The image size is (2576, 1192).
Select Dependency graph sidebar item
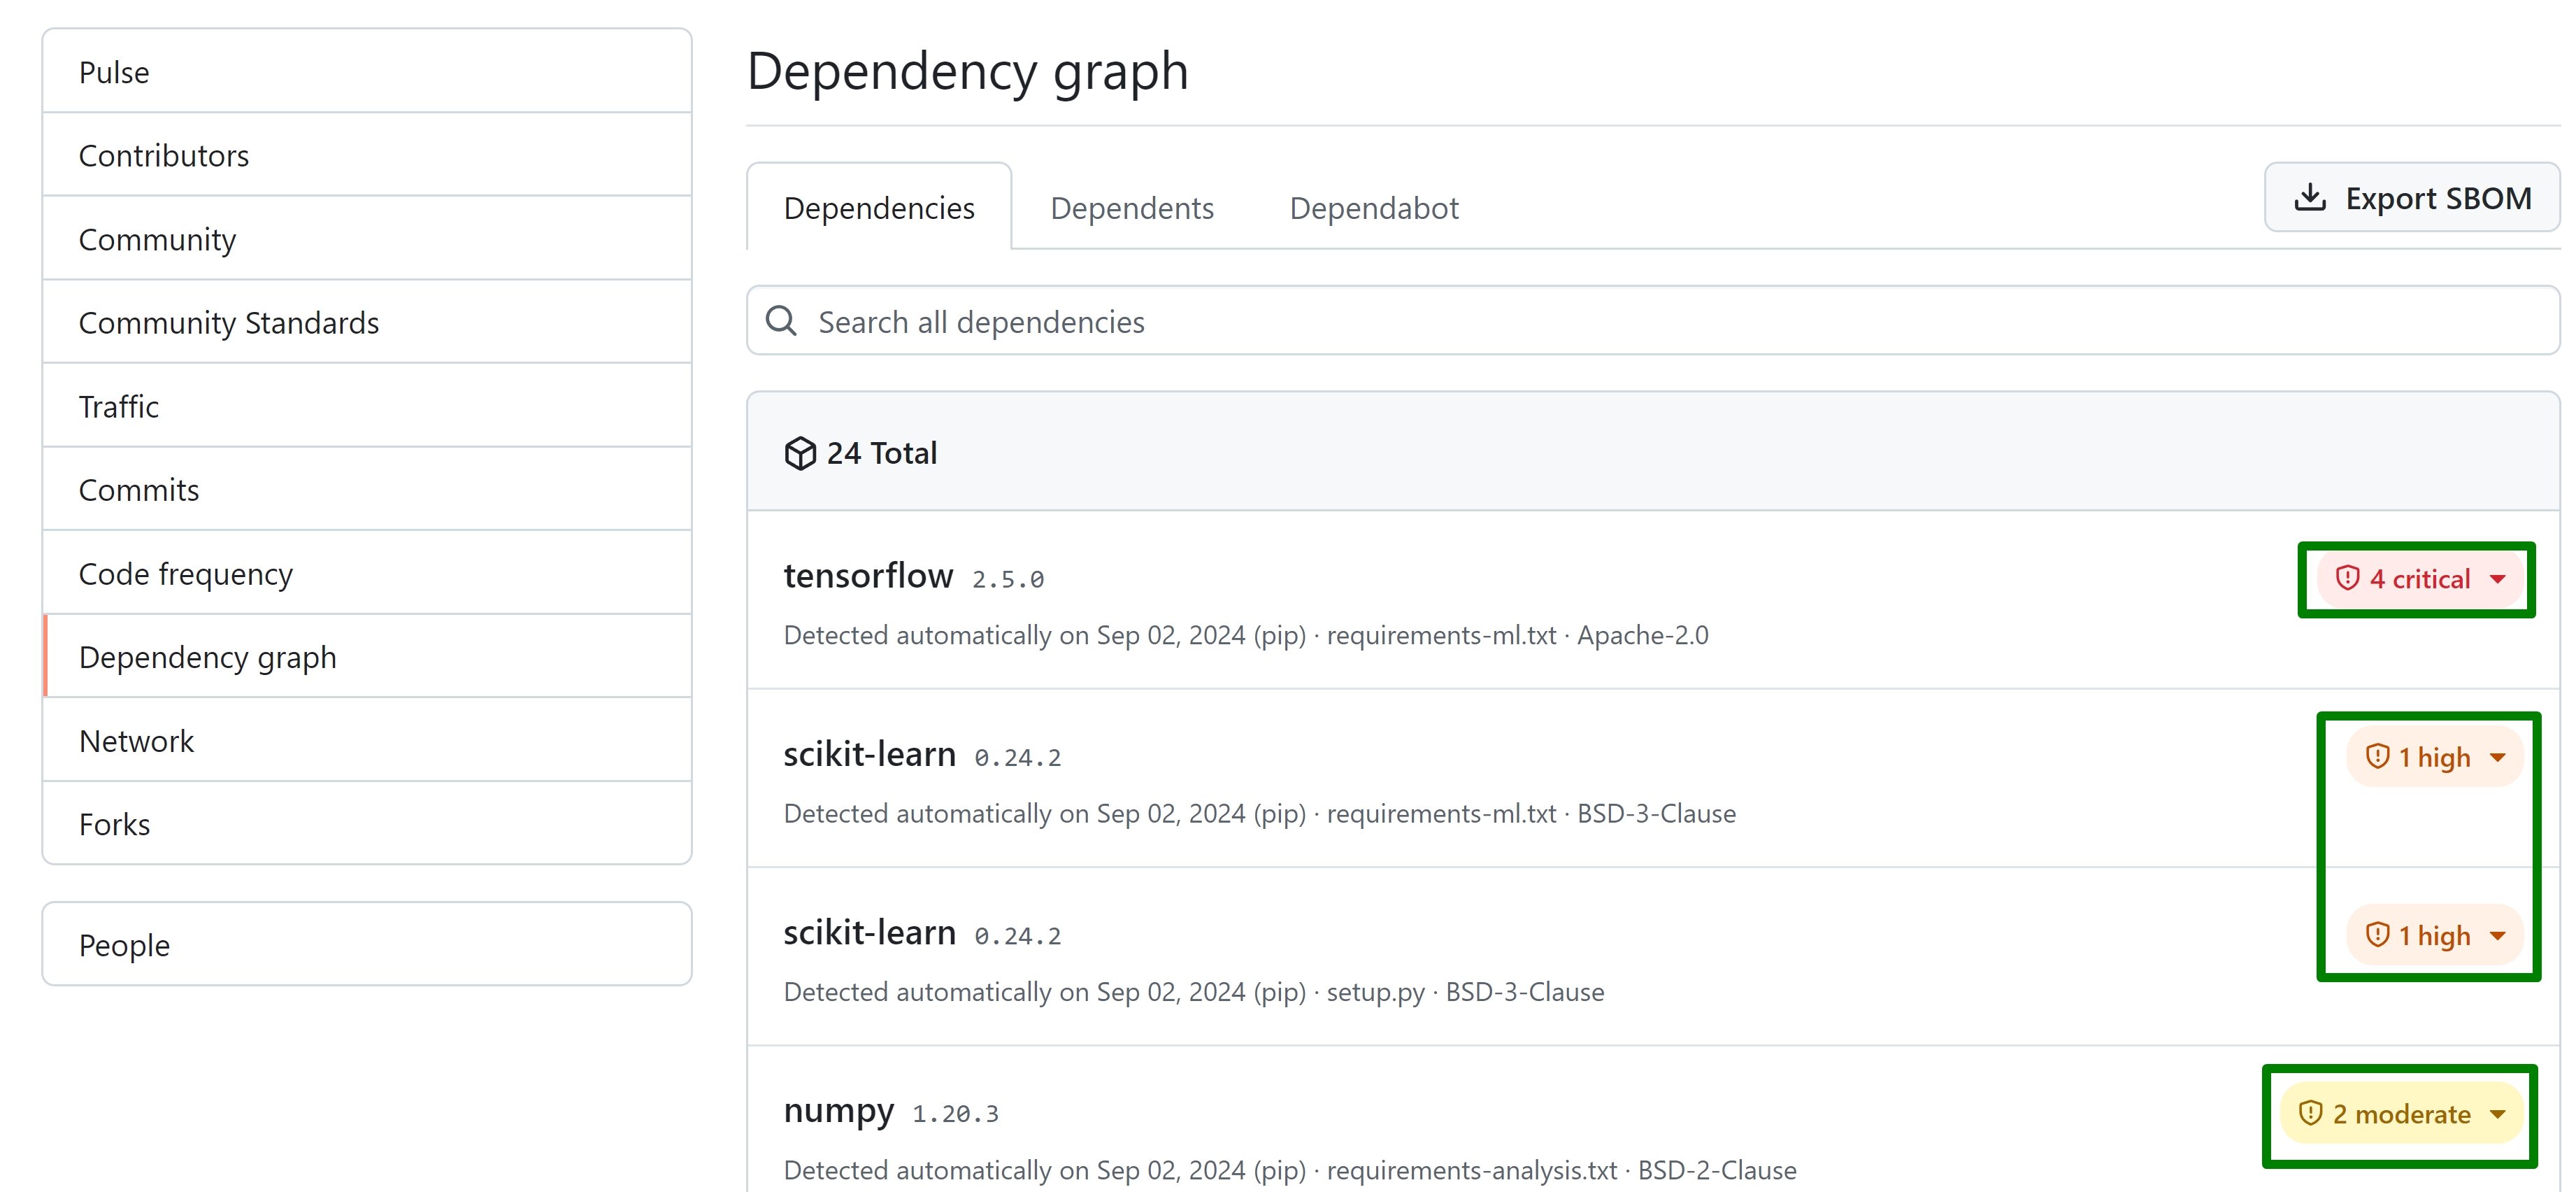(x=367, y=656)
